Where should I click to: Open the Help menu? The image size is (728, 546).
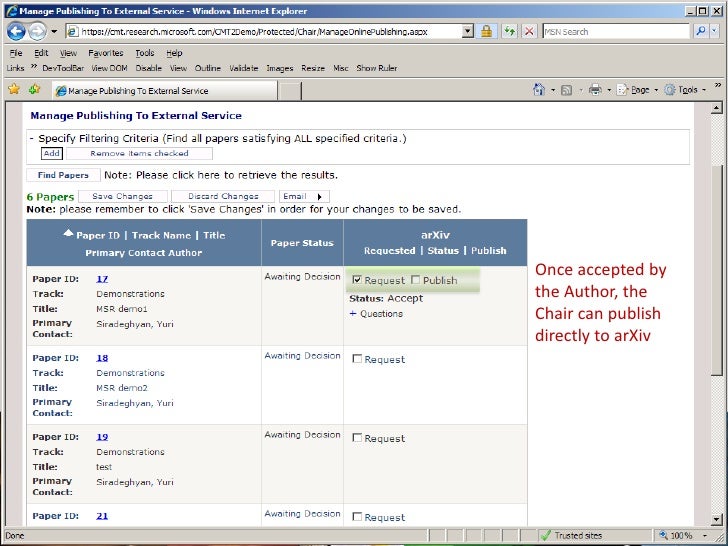click(x=174, y=53)
